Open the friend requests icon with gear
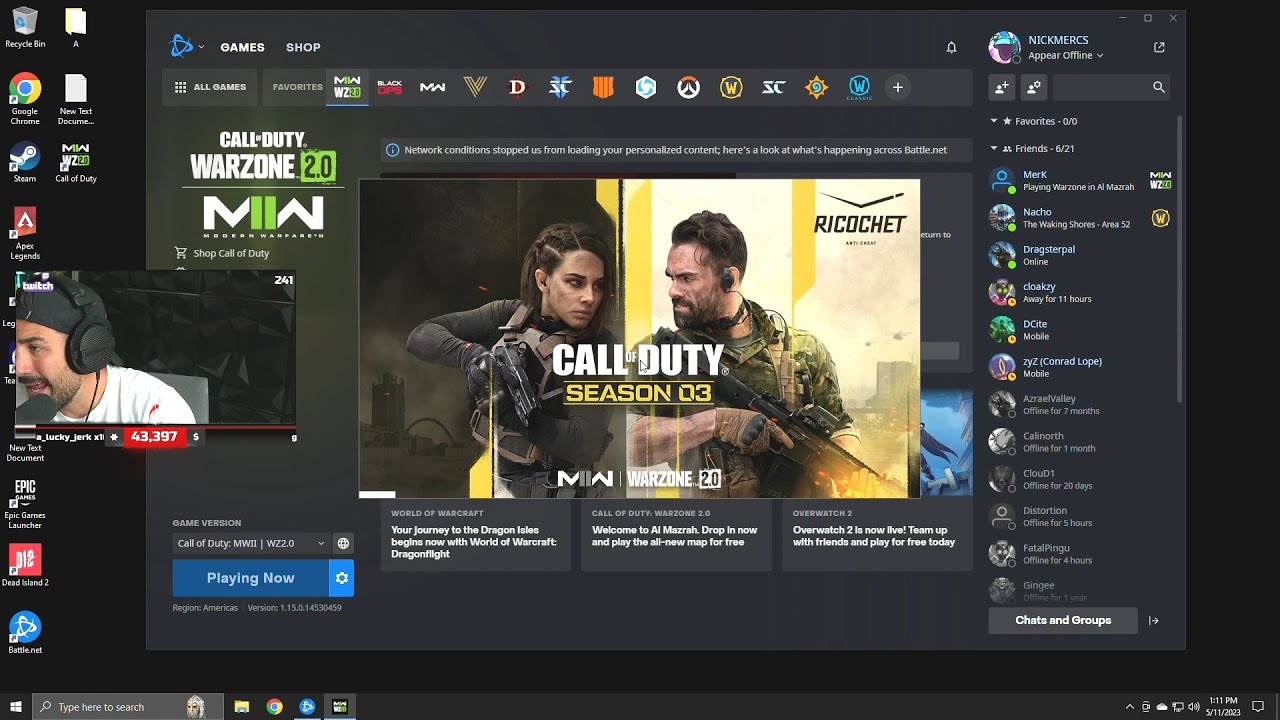The width and height of the screenshot is (1280, 720). click(1034, 87)
